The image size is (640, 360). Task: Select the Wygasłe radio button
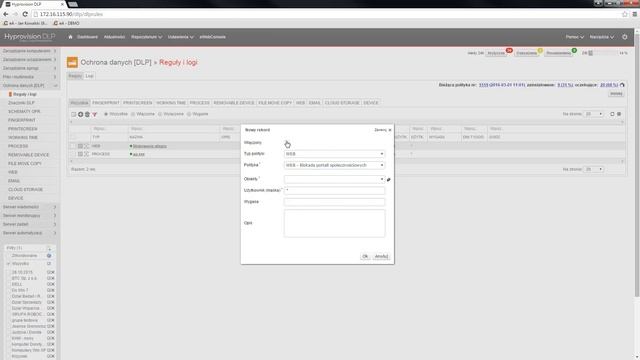189,114
